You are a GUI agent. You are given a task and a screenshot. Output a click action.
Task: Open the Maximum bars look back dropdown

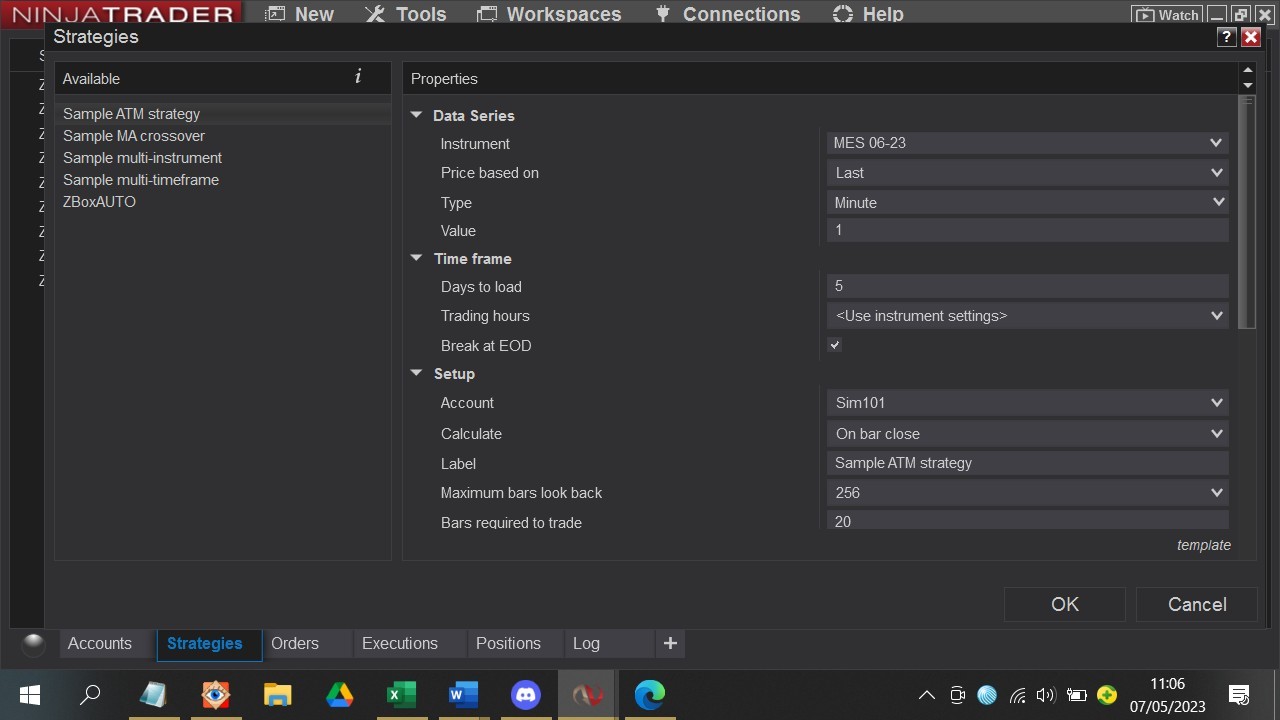point(1028,493)
